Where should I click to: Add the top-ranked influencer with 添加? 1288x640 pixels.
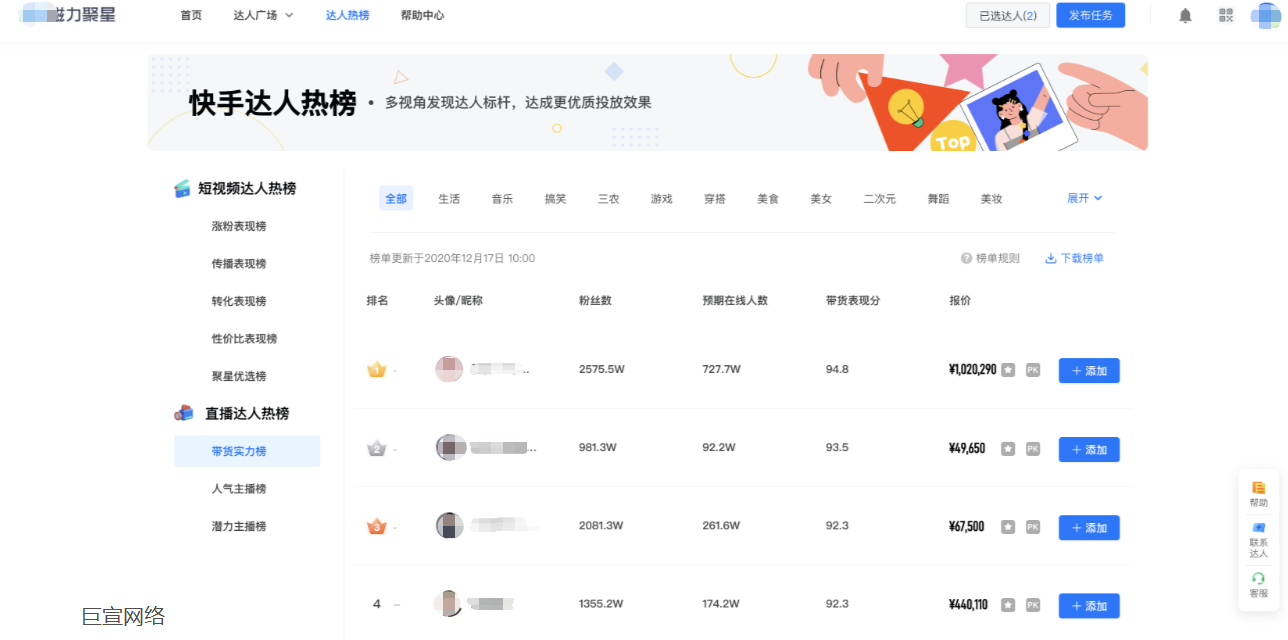(1088, 370)
